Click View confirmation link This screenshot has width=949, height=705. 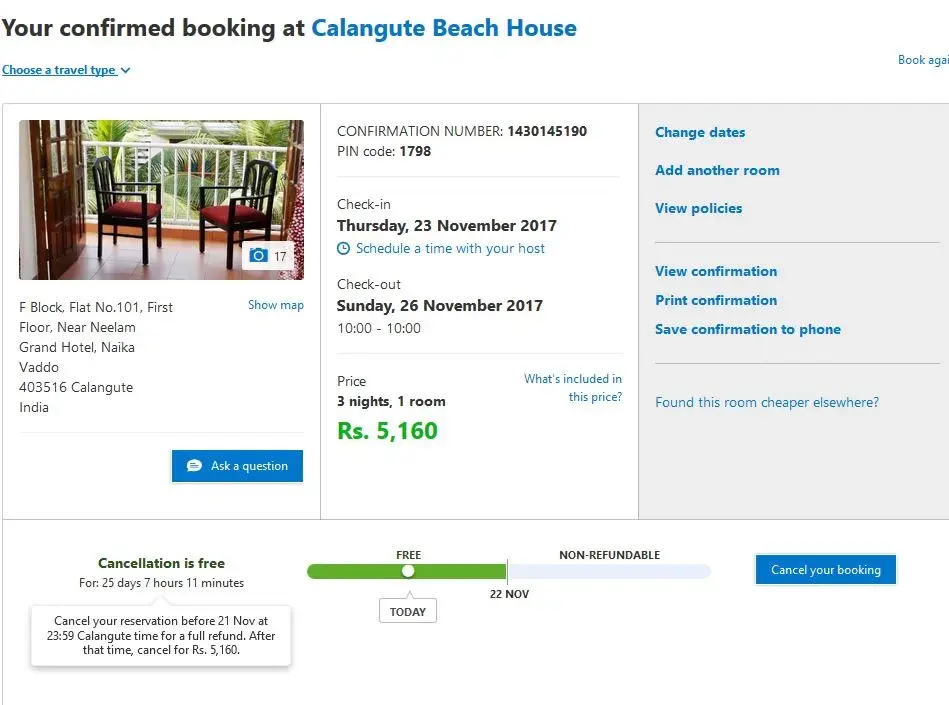[716, 271]
